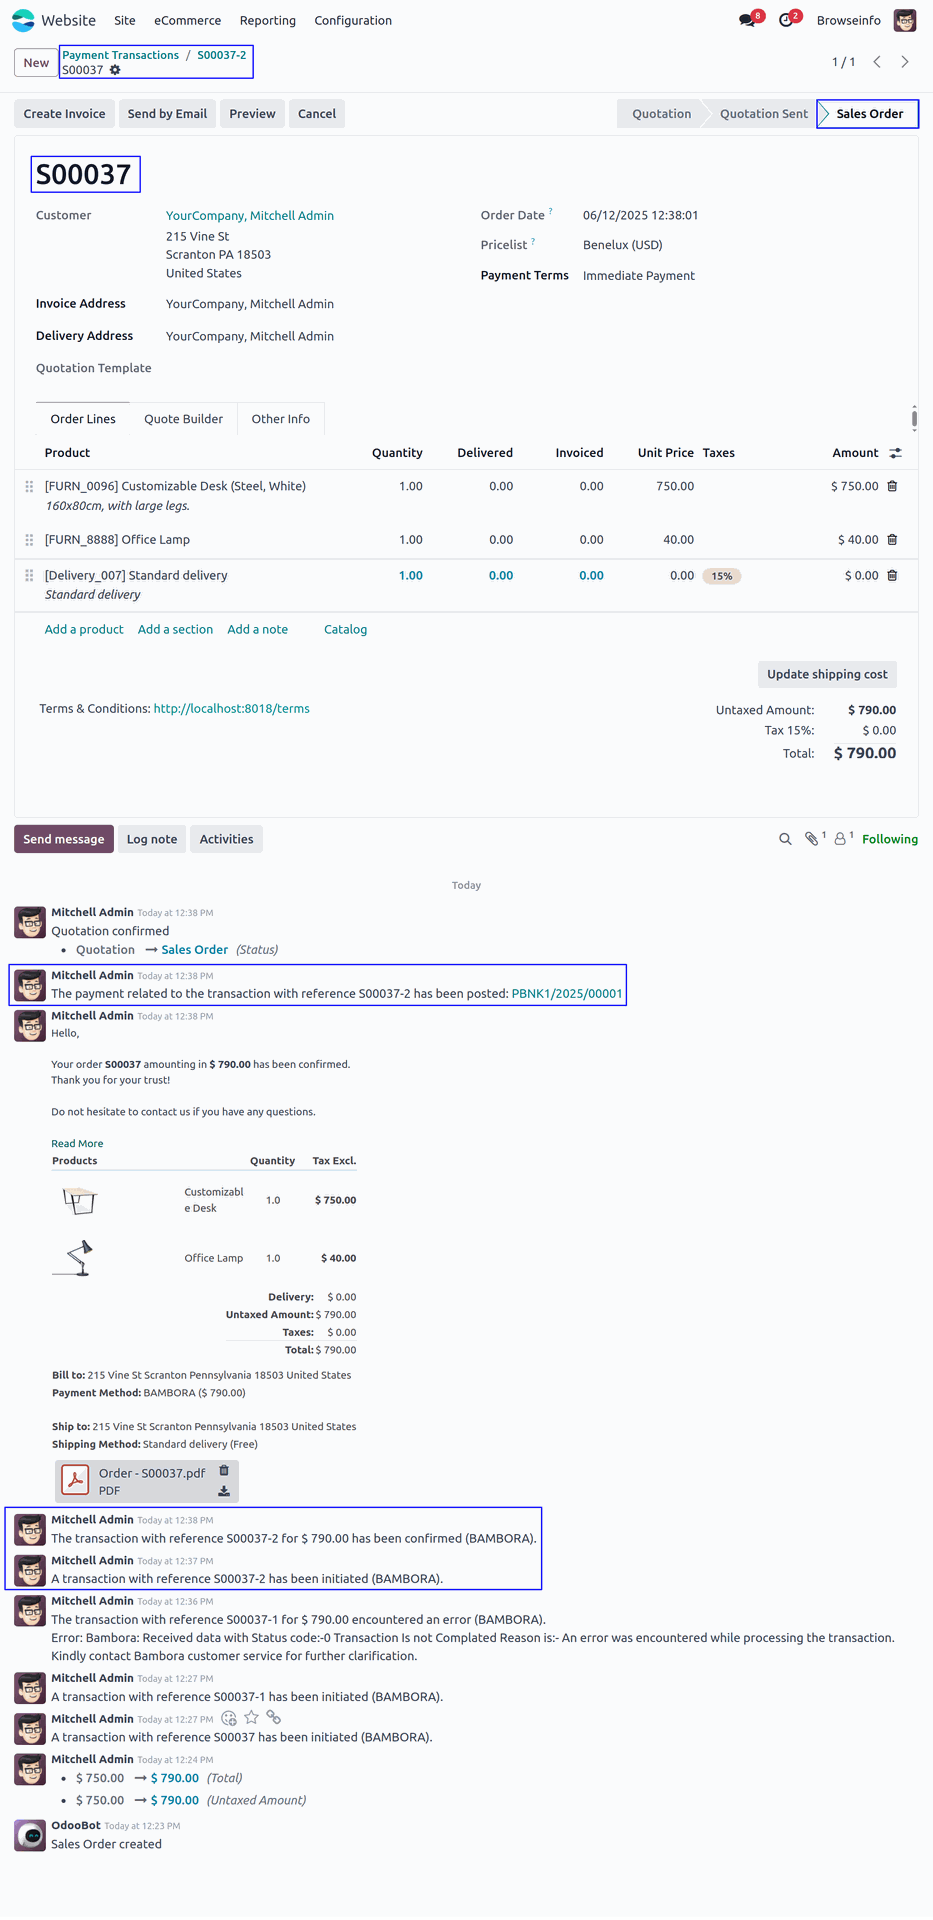Go to the next record arrow

click(905, 62)
